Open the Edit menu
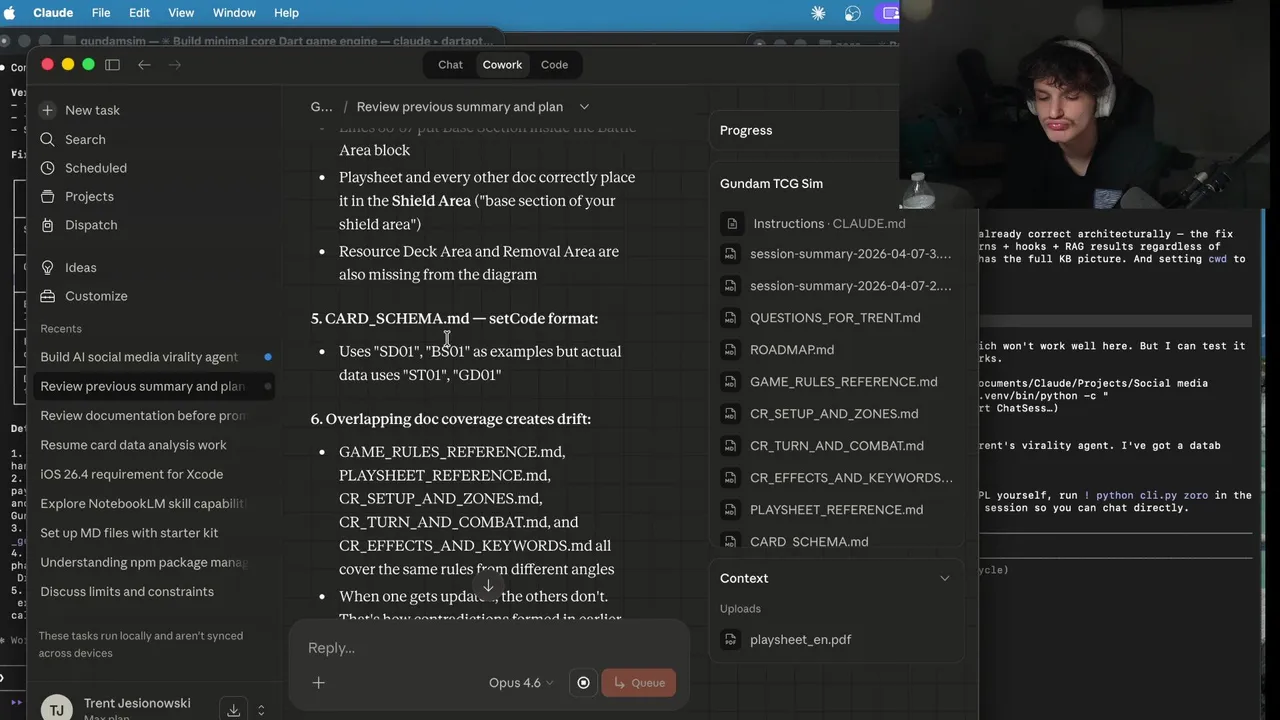 (139, 13)
